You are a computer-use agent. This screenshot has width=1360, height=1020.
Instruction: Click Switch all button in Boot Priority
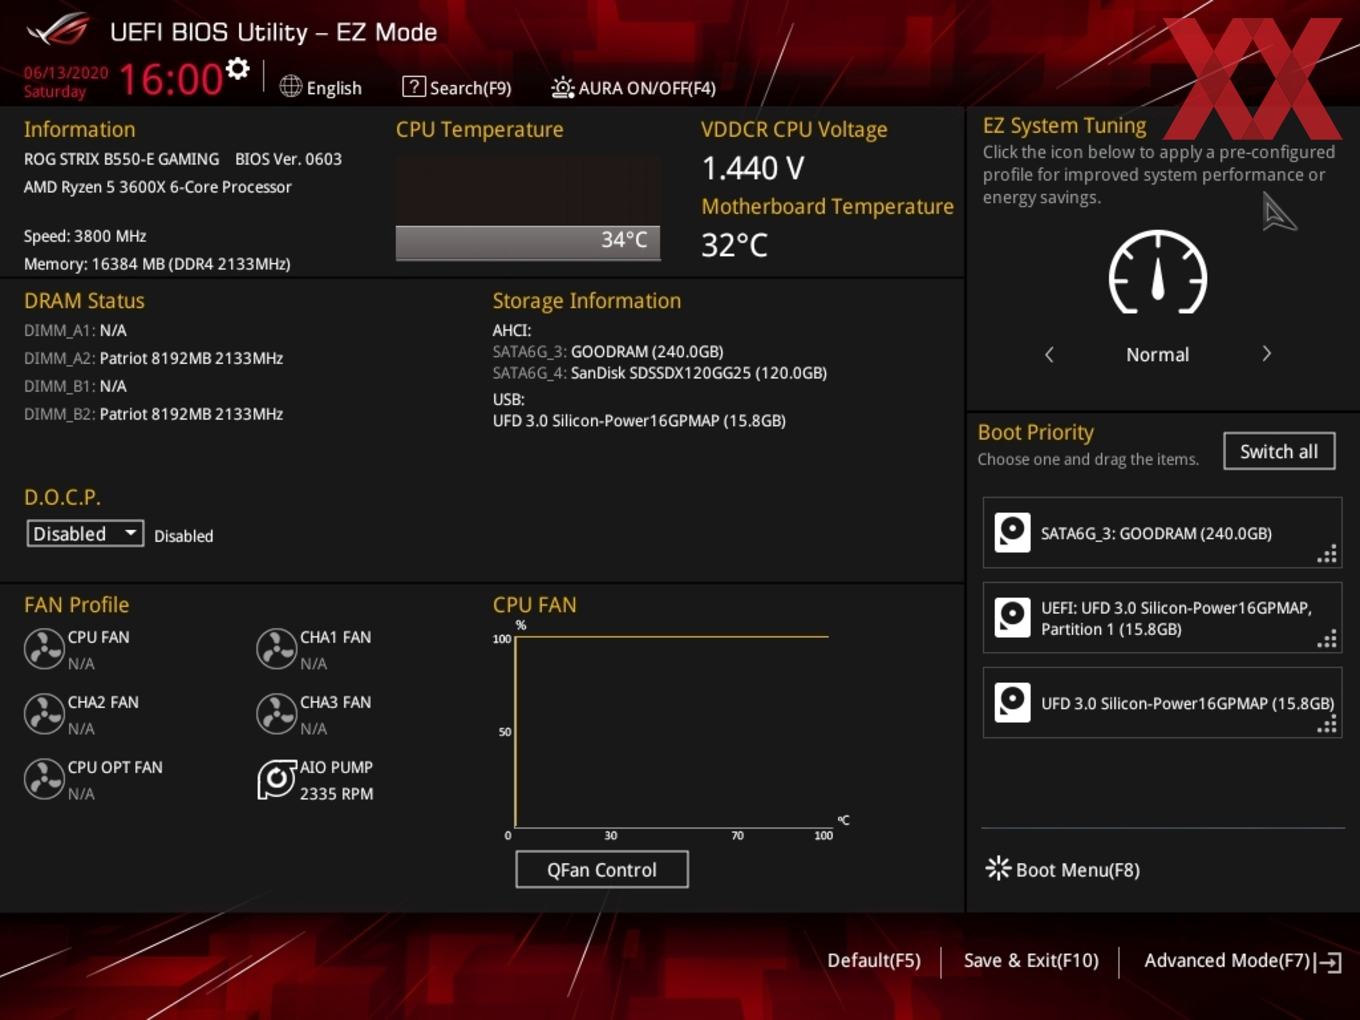pyautogui.click(x=1279, y=451)
